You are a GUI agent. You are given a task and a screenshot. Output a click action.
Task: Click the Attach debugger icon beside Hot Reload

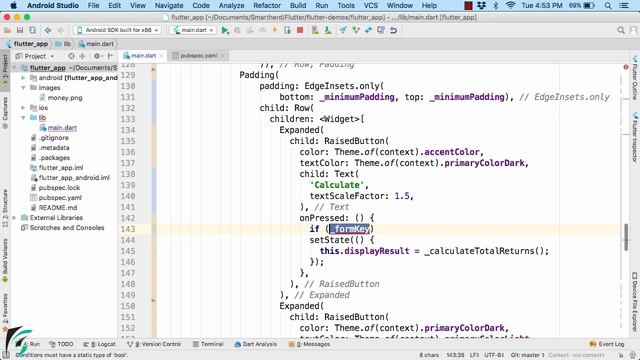[x=287, y=30]
